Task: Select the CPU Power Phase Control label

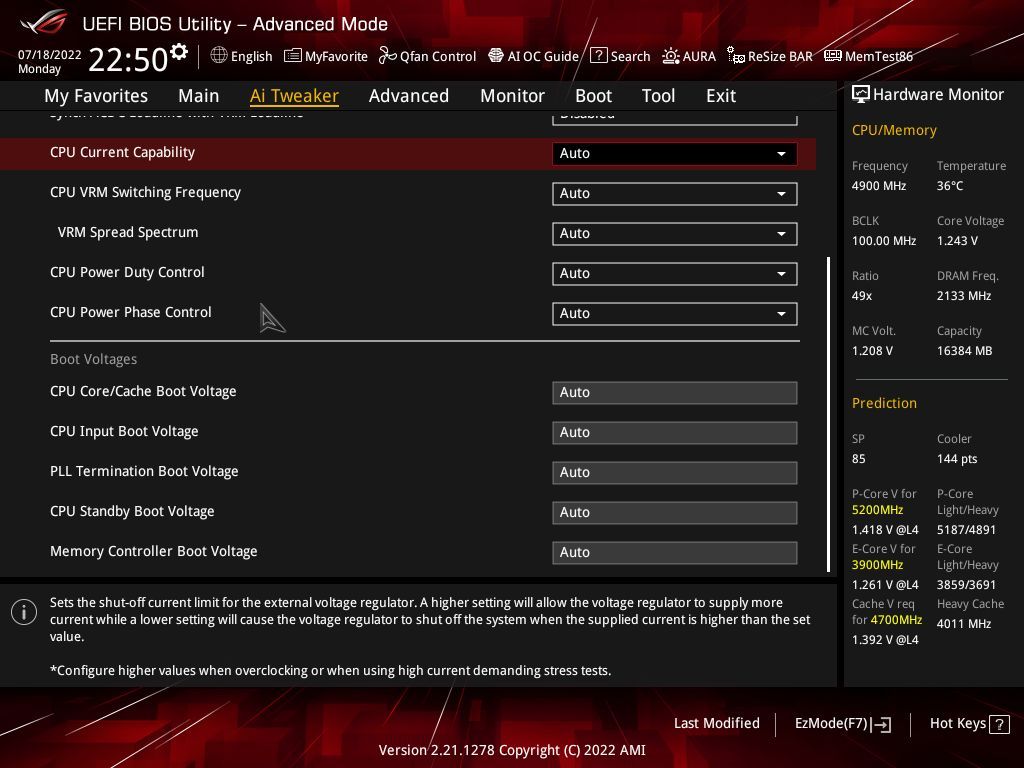Action: tap(131, 312)
